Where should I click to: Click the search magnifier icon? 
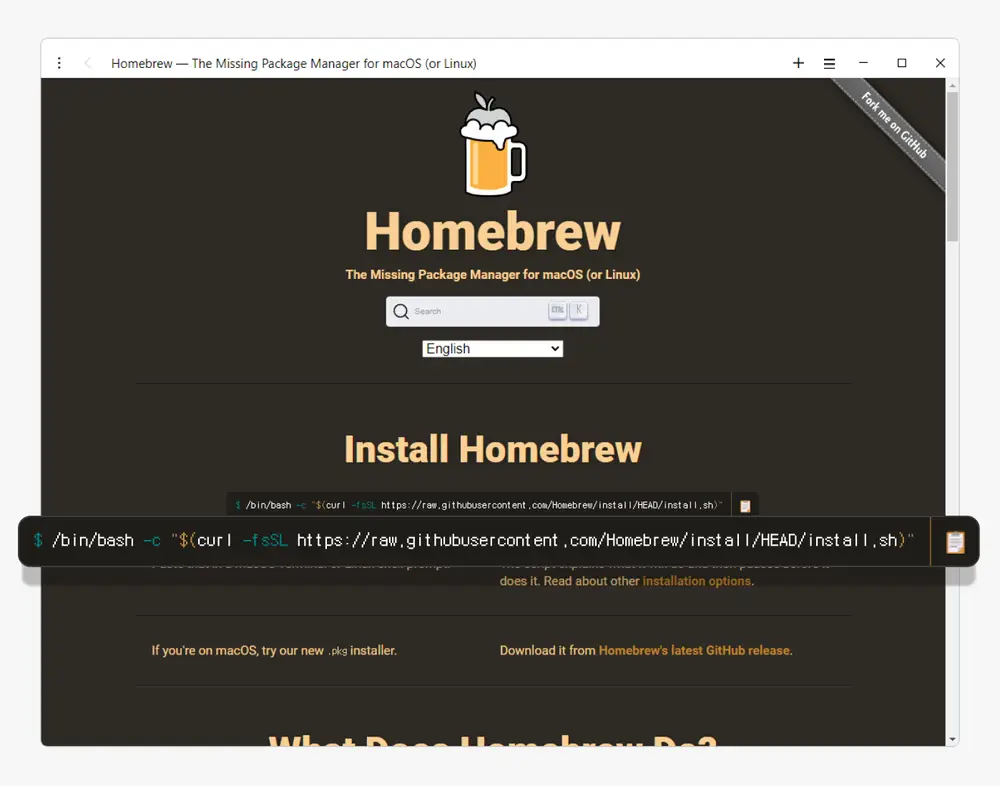point(401,311)
